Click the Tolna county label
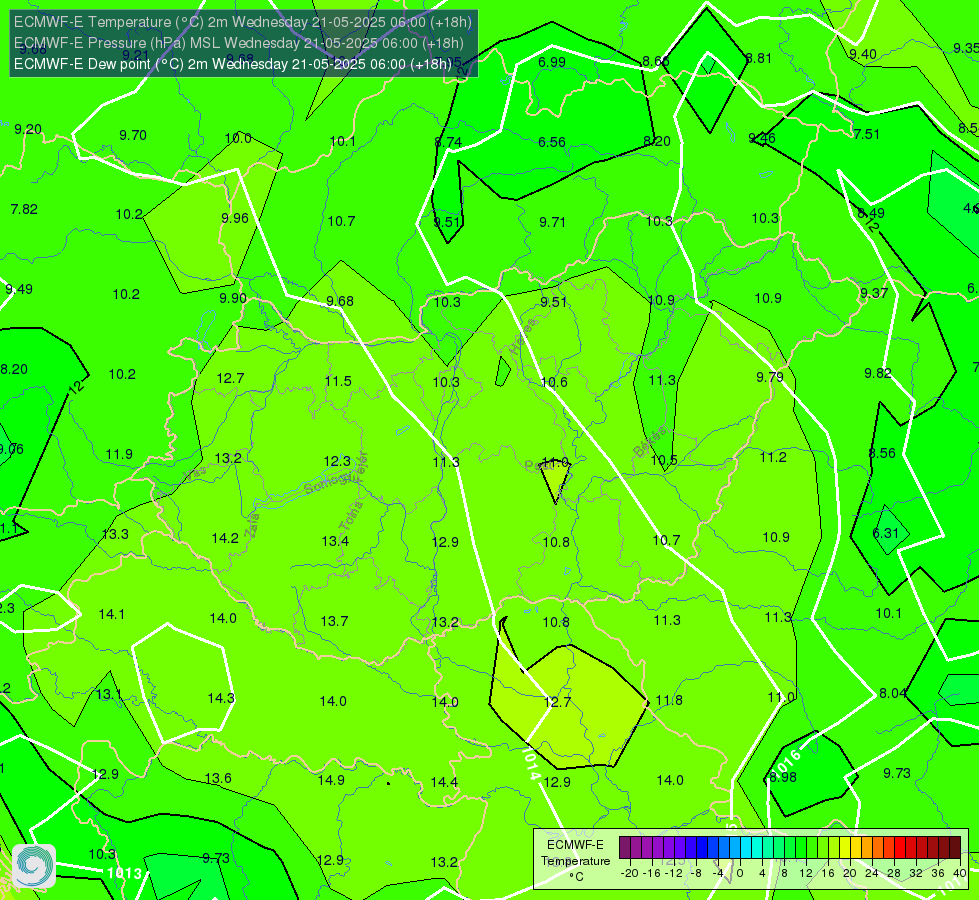 [350, 516]
